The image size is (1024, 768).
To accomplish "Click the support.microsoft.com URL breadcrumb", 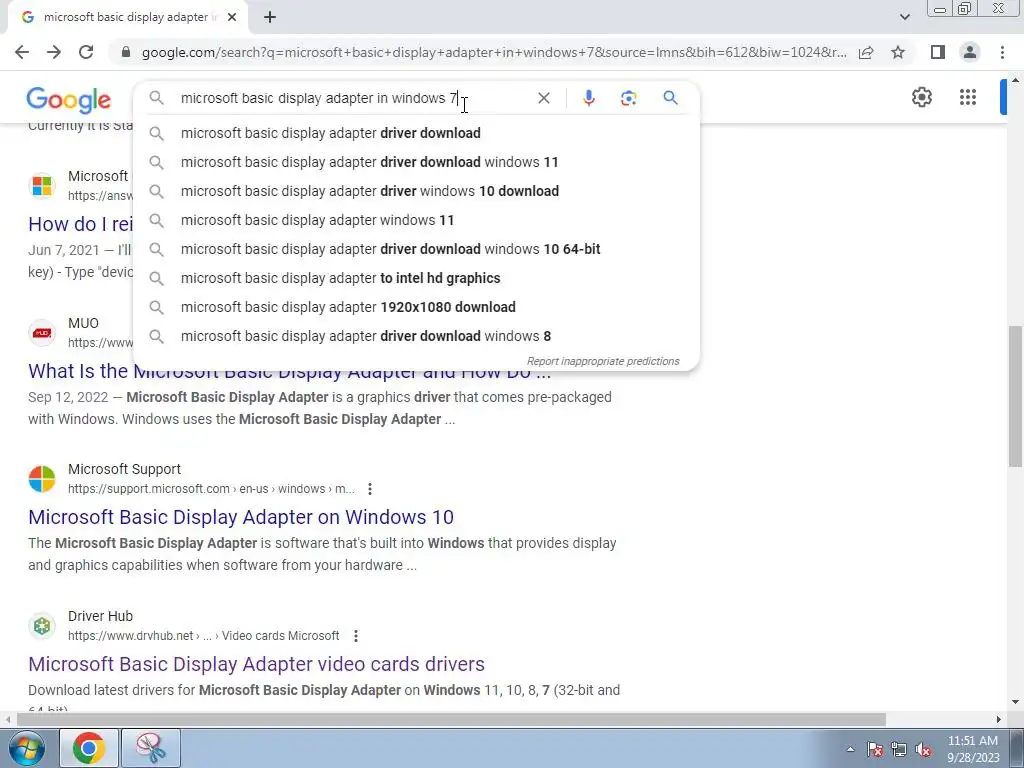I will [x=212, y=489].
